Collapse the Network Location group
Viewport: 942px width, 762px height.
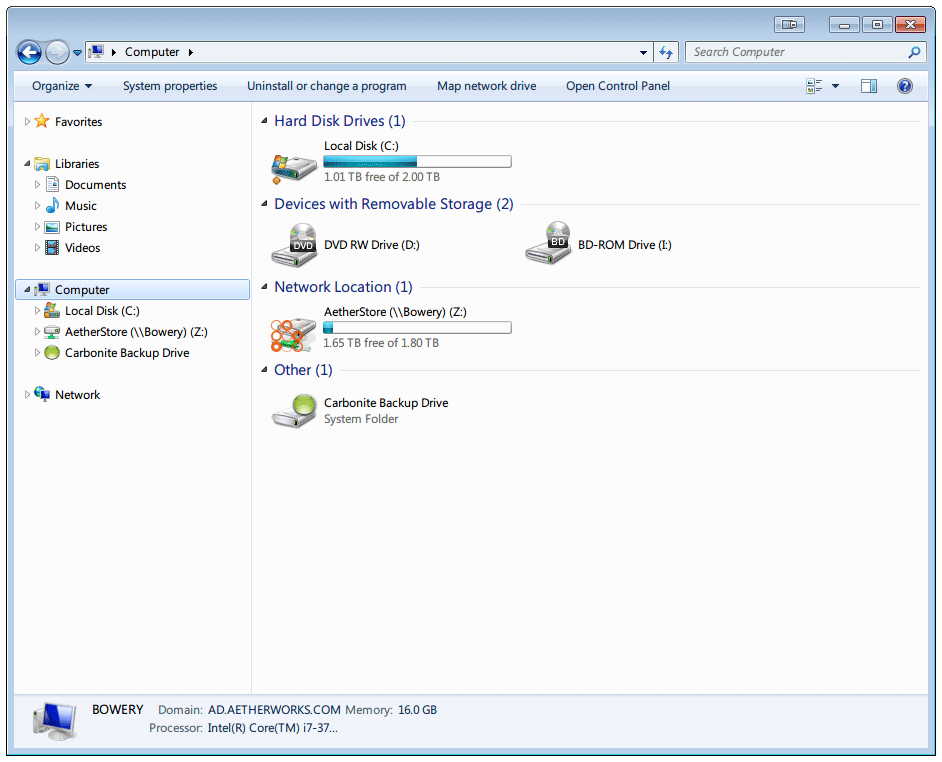point(264,287)
